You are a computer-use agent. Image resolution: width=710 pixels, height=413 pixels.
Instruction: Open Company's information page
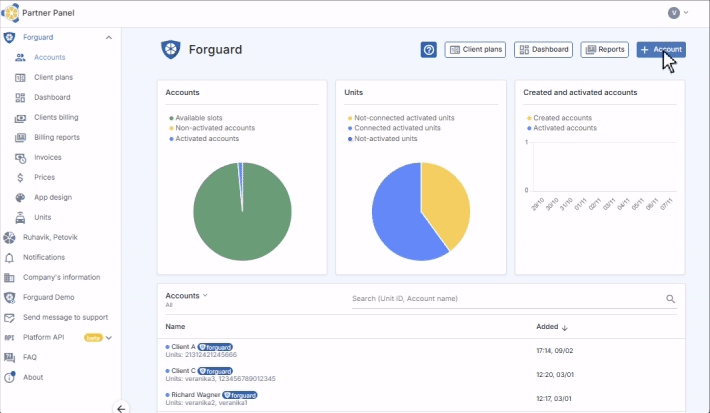tap(62, 277)
